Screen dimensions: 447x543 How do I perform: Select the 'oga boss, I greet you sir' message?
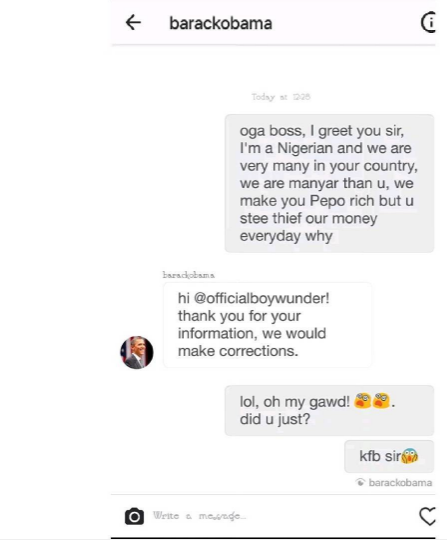pyautogui.click(x=329, y=183)
